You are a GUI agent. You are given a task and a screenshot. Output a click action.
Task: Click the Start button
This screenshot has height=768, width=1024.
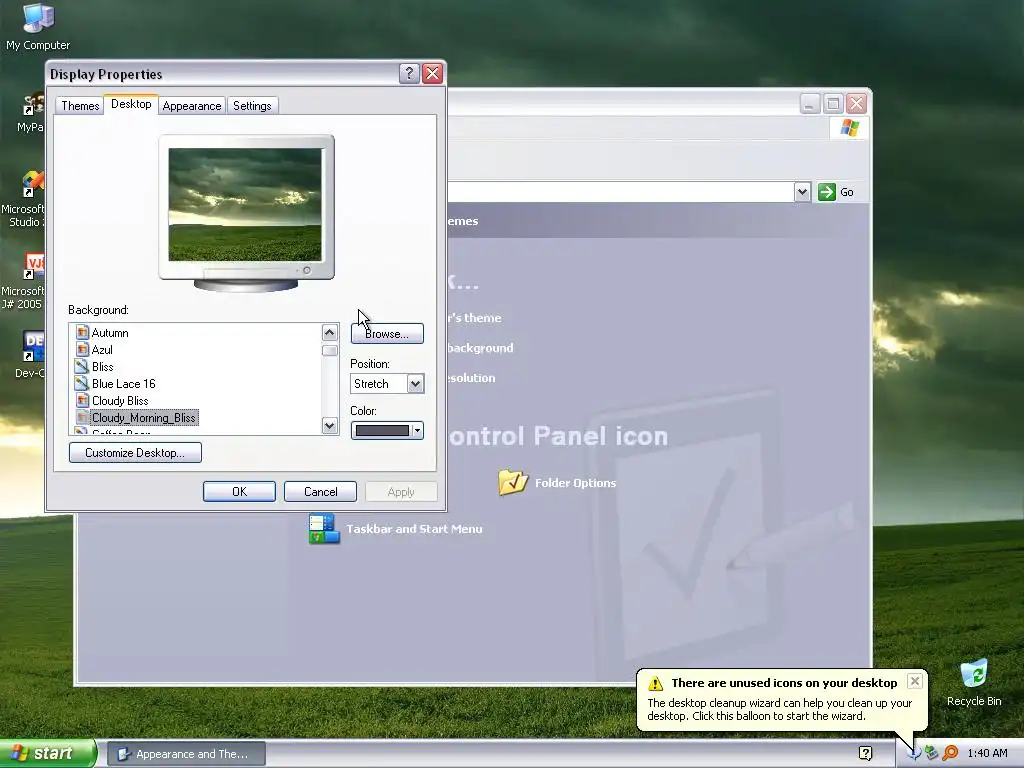tap(47, 754)
